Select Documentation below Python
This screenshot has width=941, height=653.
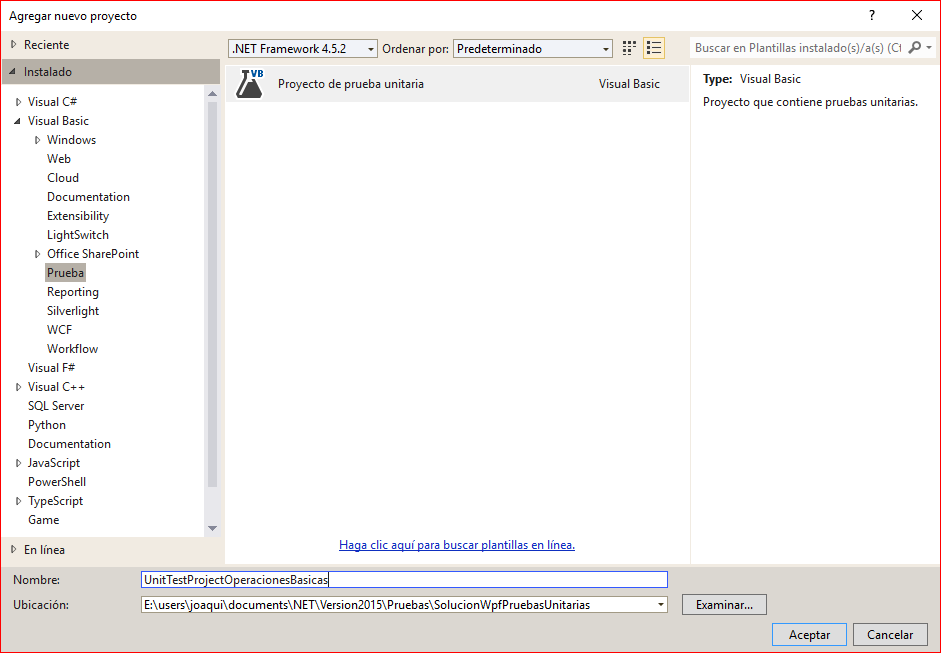tap(70, 444)
